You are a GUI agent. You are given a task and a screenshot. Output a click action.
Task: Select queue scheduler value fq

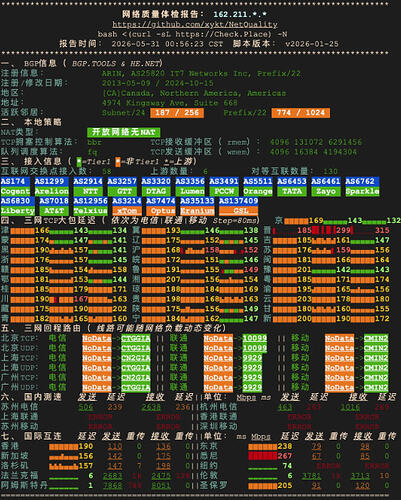pyautogui.click(x=92, y=152)
